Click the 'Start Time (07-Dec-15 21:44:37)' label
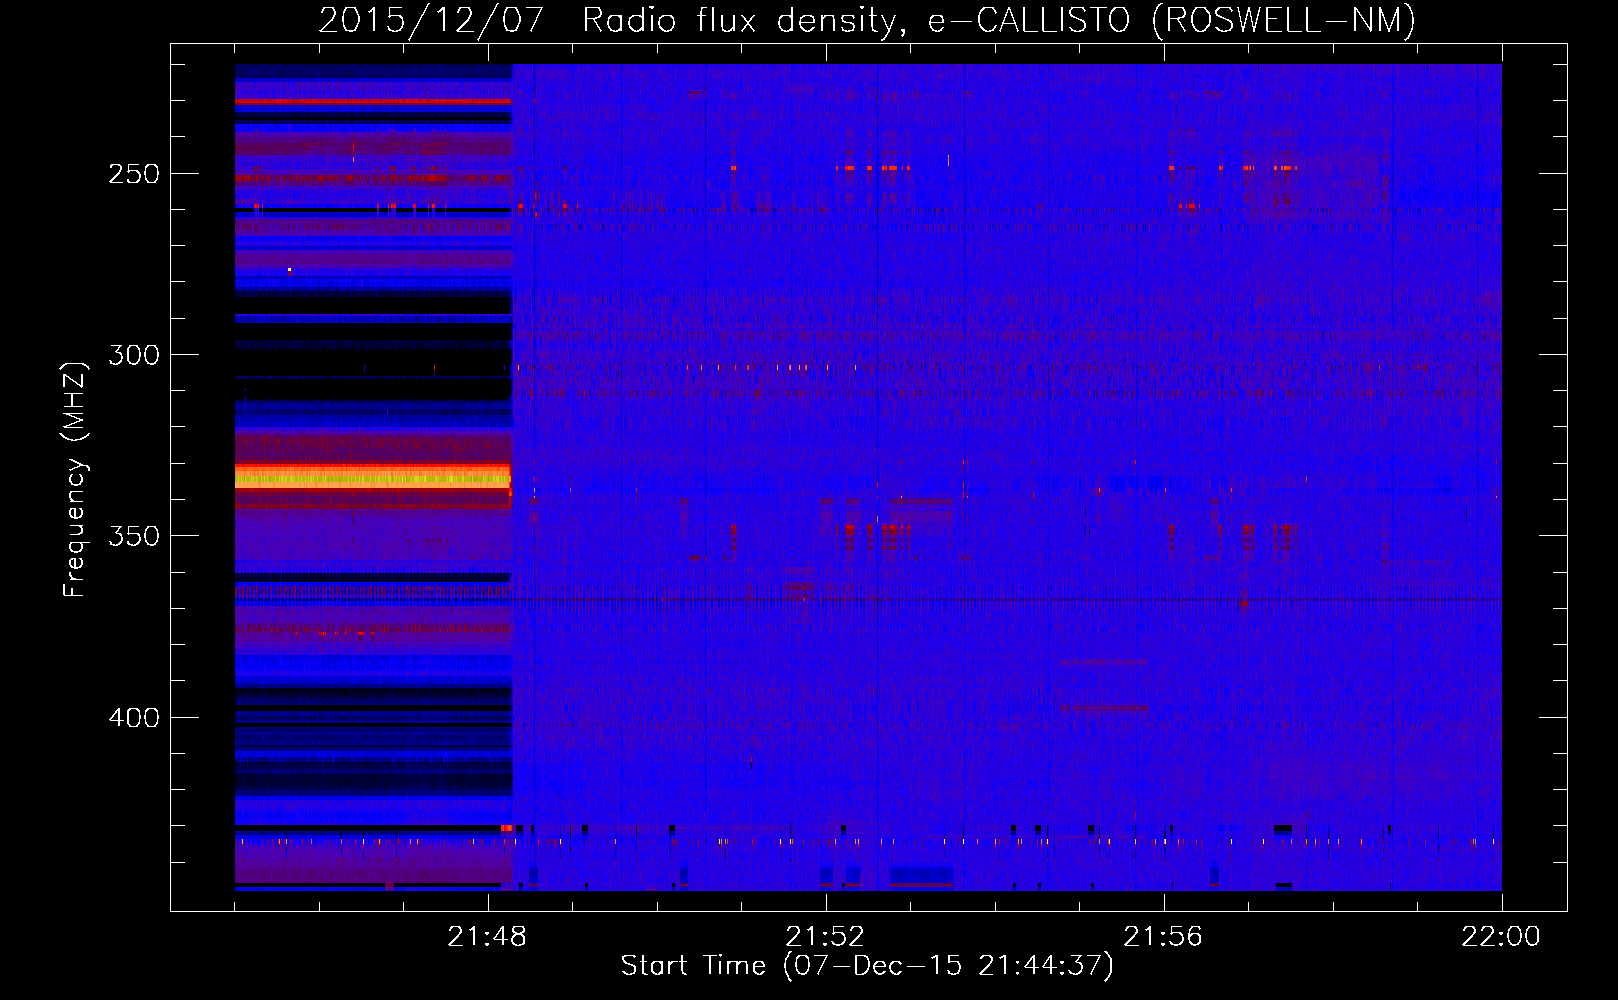 point(867,966)
